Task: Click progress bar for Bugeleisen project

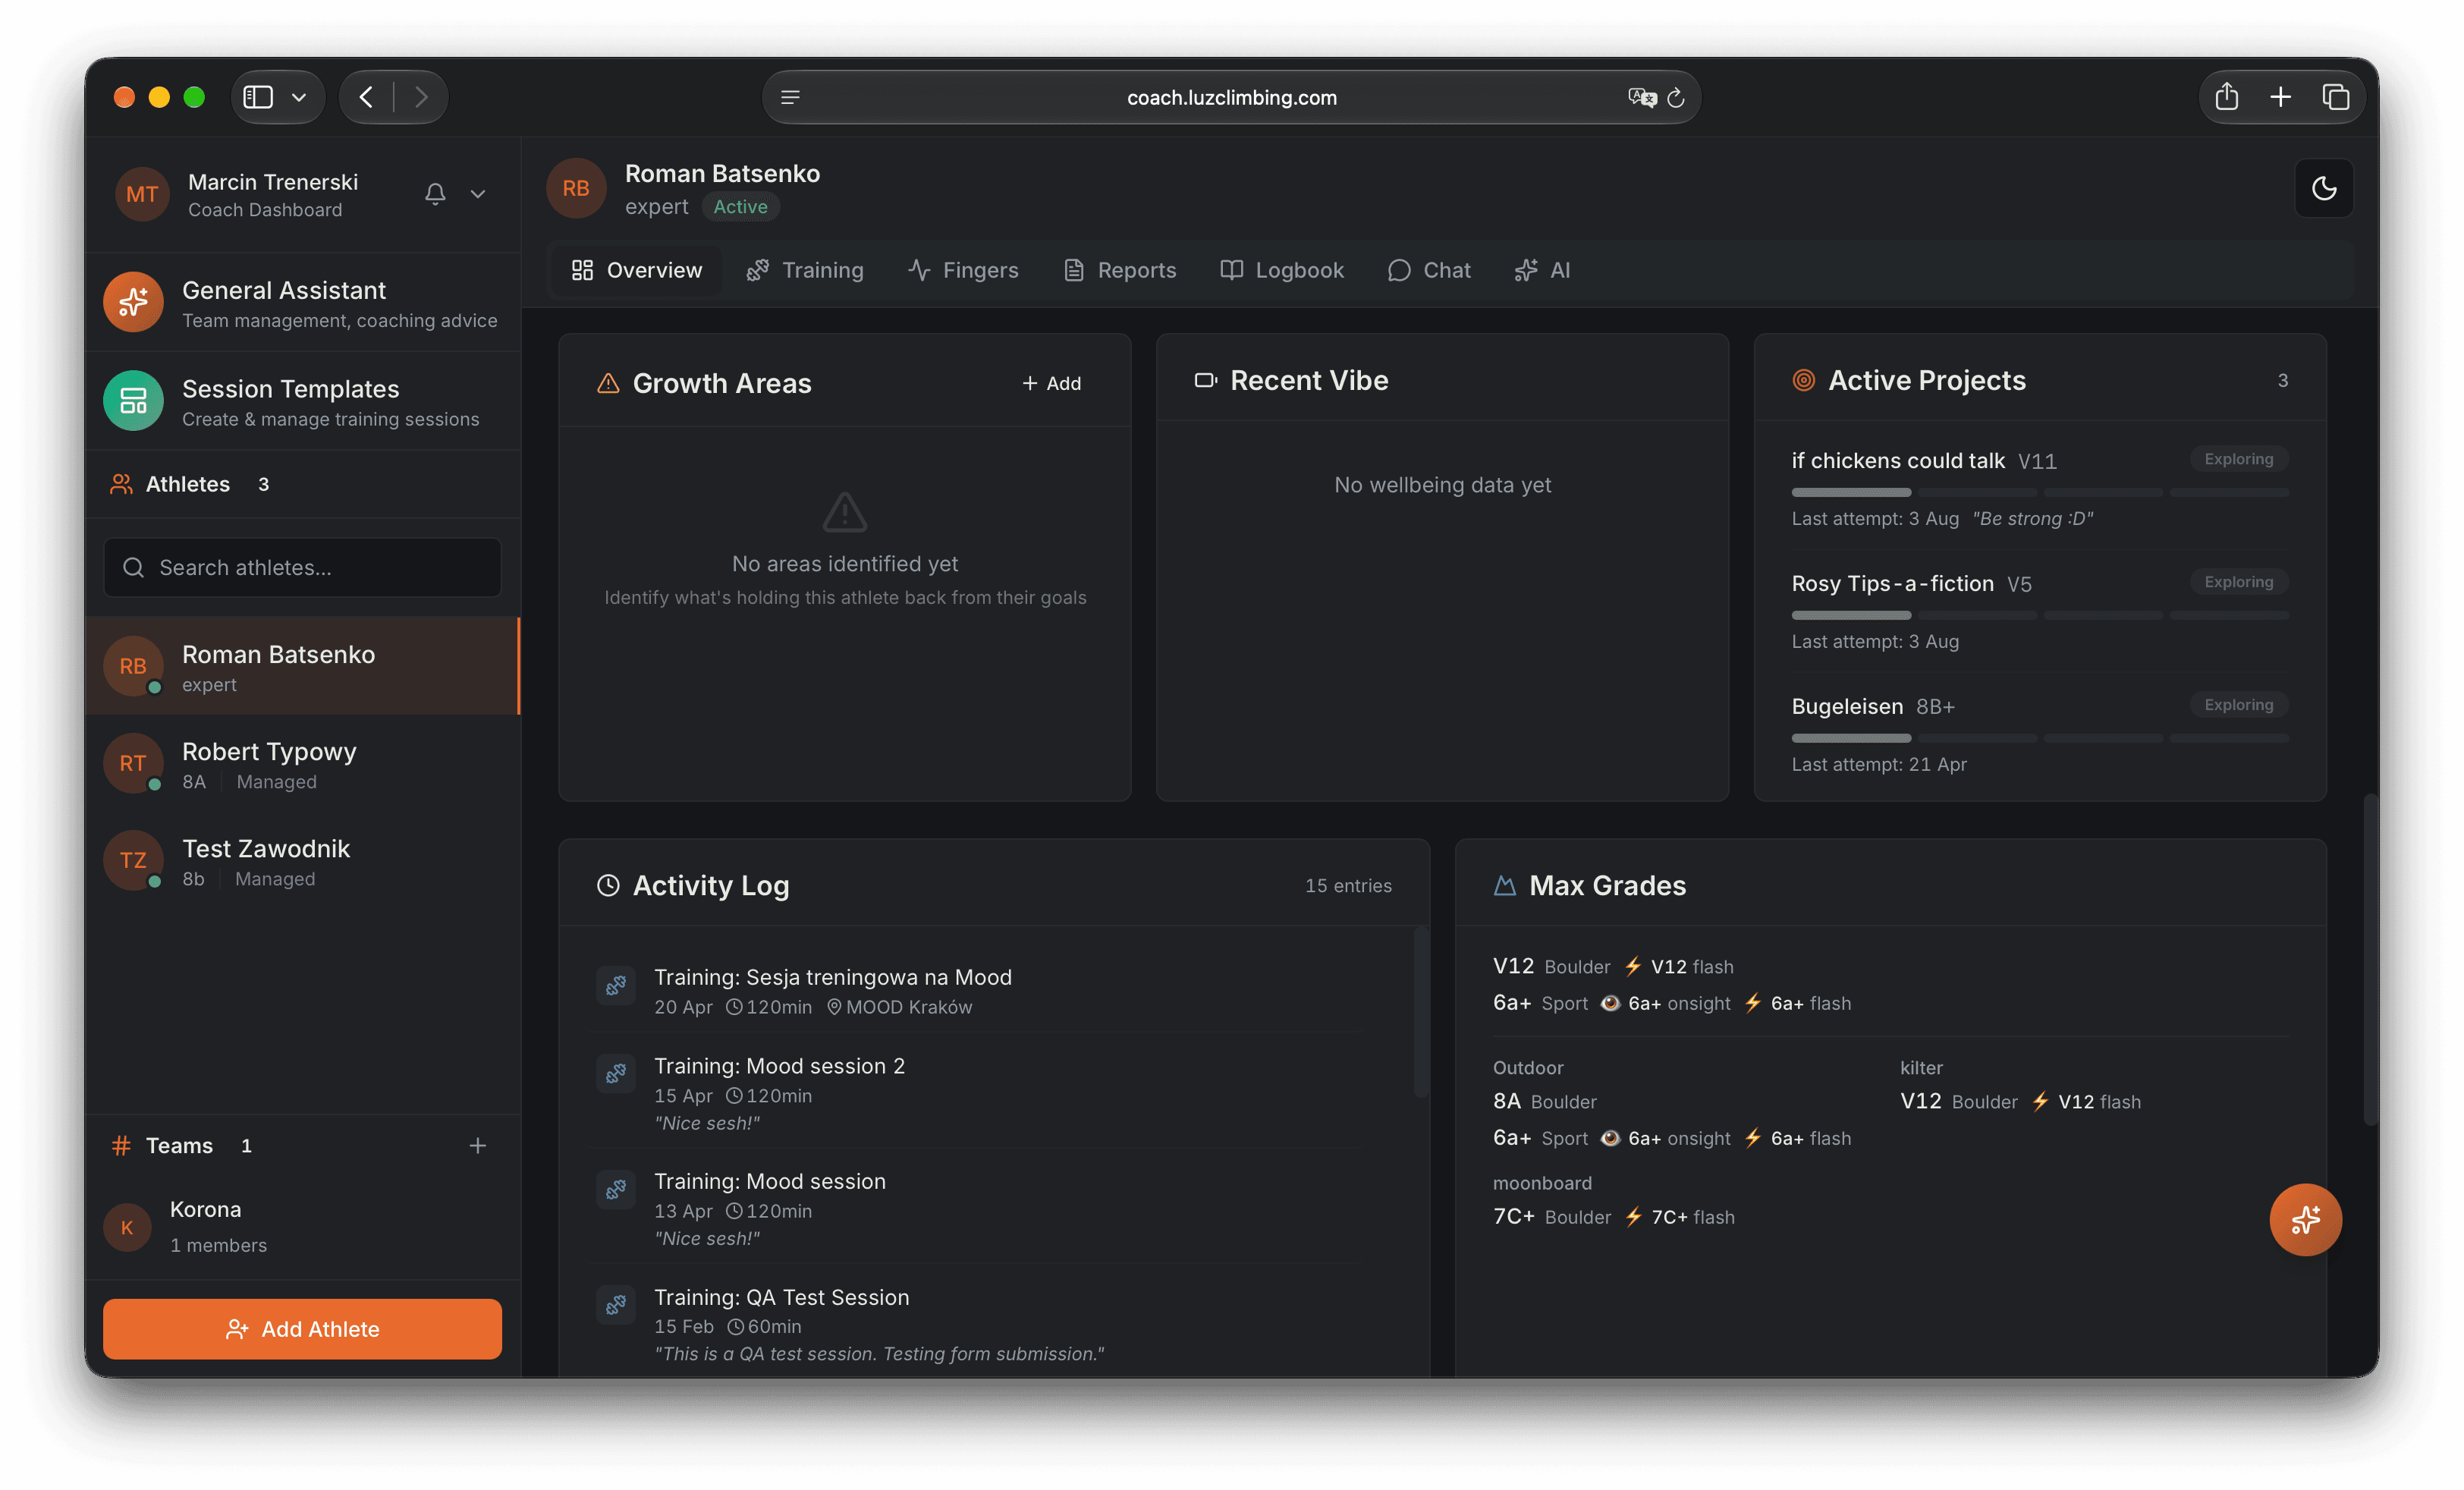Action: pyautogui.click(x=2040, y=738)
